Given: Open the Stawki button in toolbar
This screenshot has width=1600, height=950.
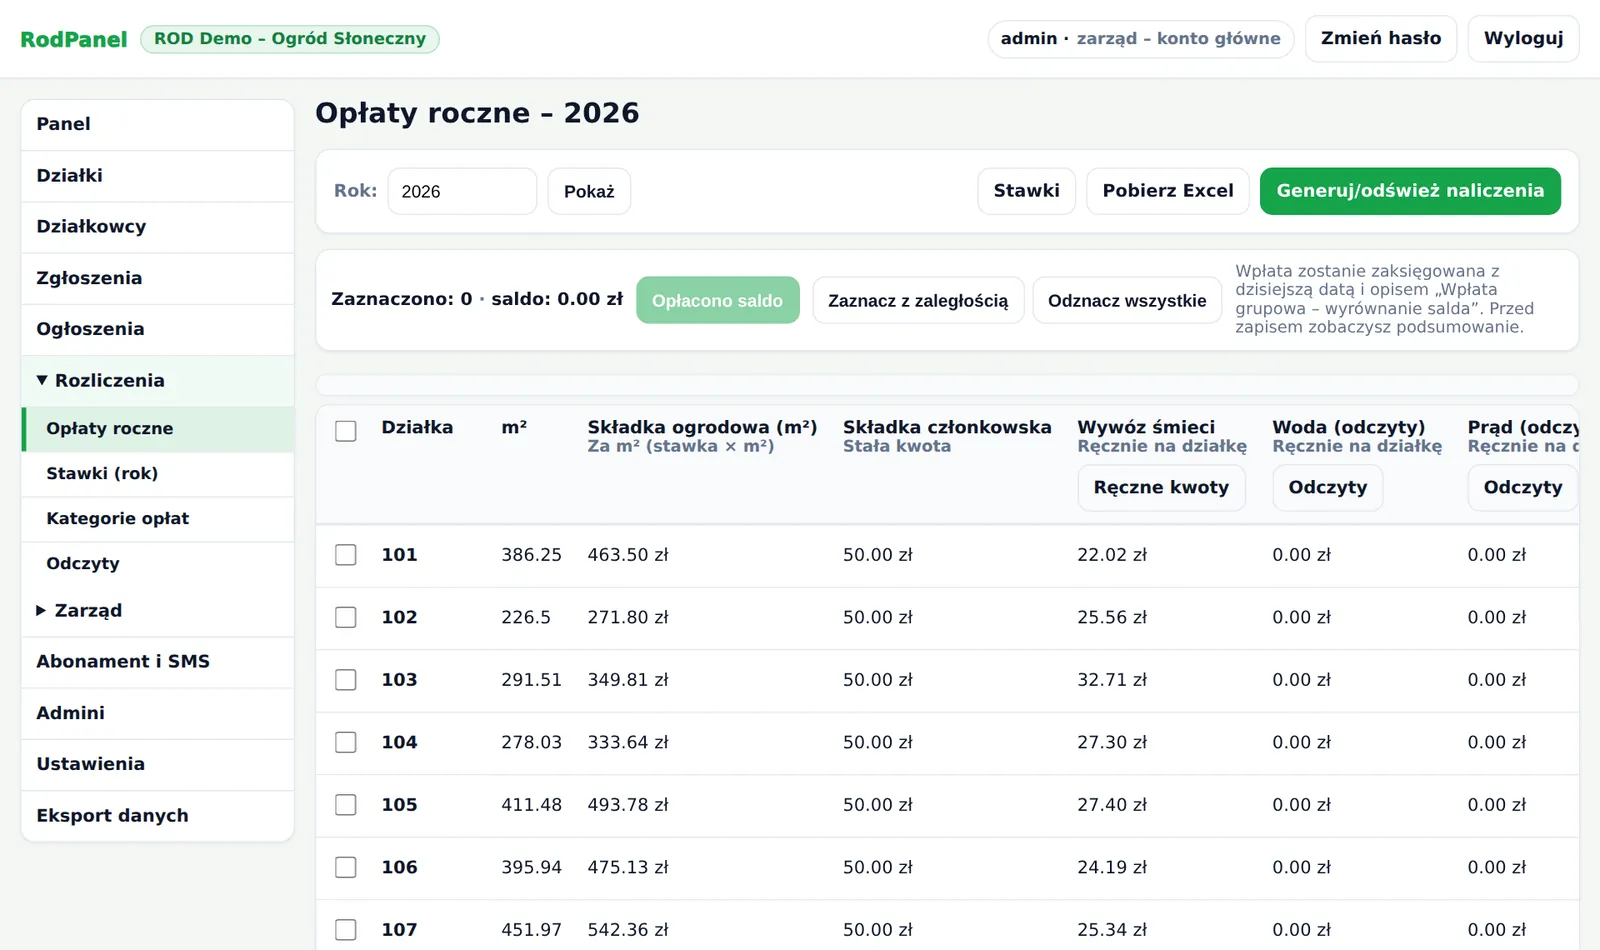Looking at the screenshot, I should (x=1026, y=191).
